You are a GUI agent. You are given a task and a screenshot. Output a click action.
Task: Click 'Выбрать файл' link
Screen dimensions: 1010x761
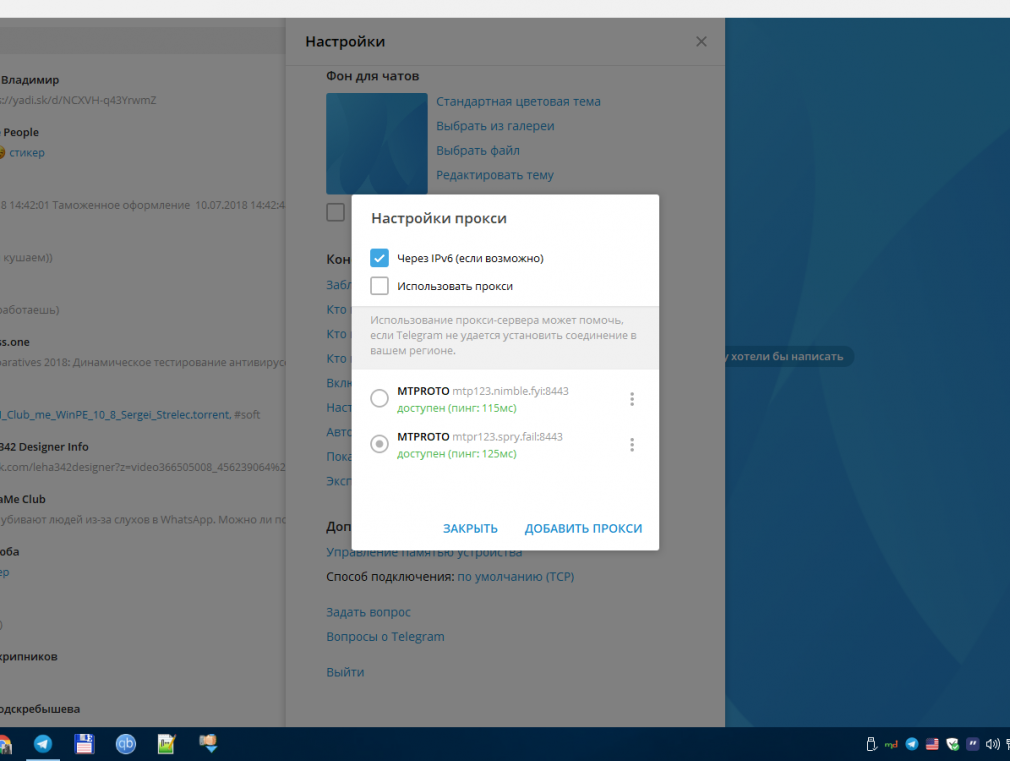pos(478,150)
